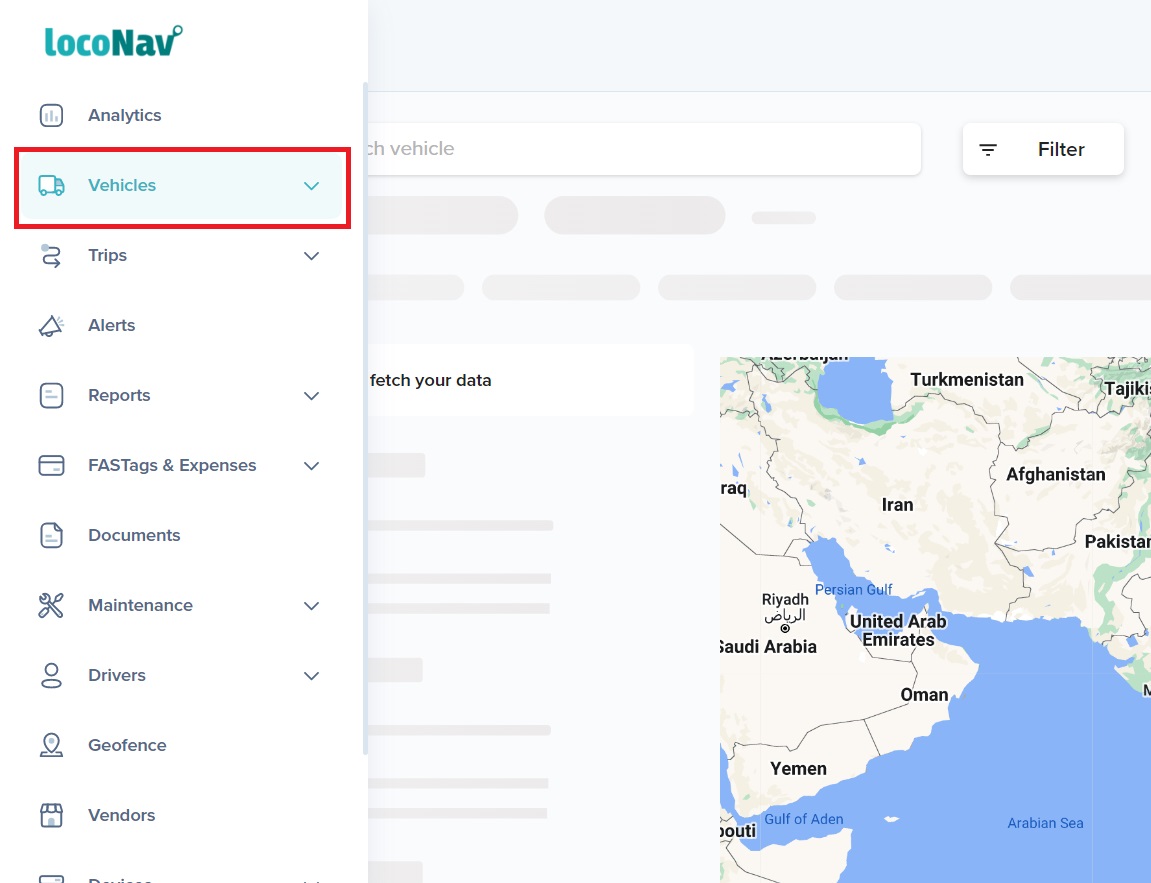Expand the FASTags & Expenses chevron
Viewport: 1151px width, 883px height.
click(311, 466)
